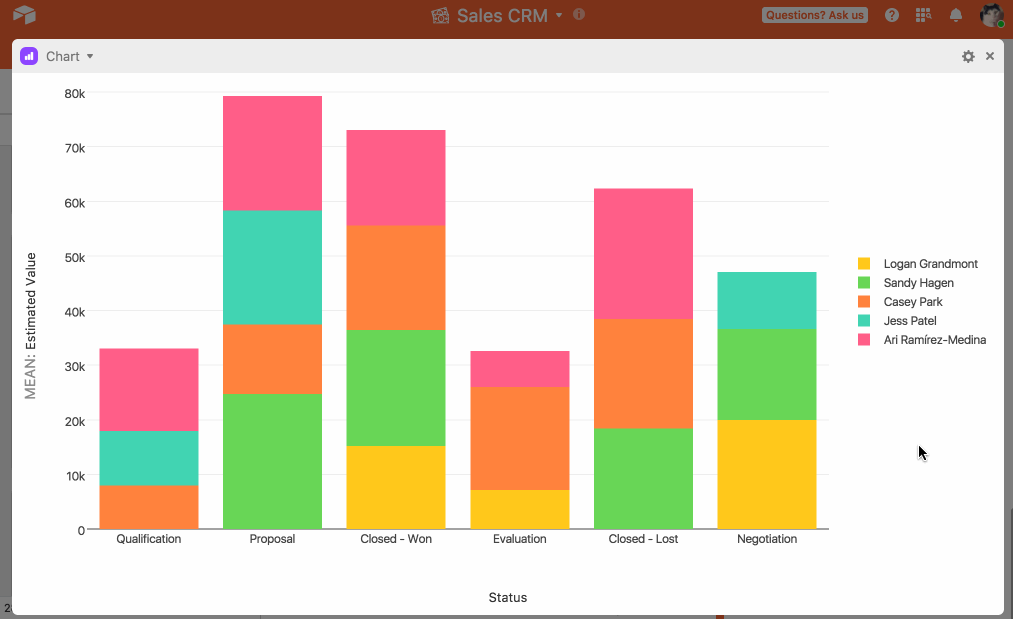Click the teal segment of the Qualification bar
This screenshot has height=619, width=1013.
[149, 458]
